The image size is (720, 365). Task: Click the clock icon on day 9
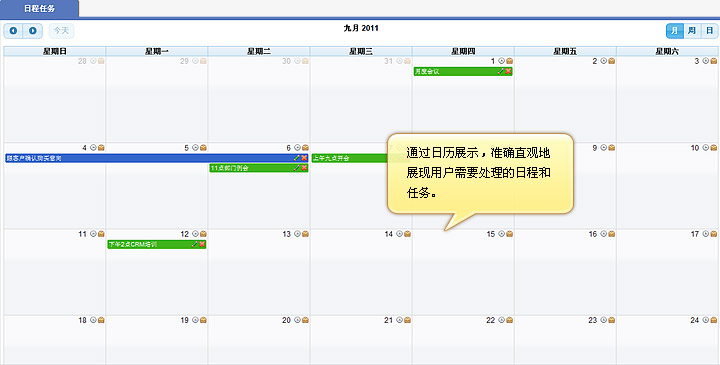tap(603, 147)
